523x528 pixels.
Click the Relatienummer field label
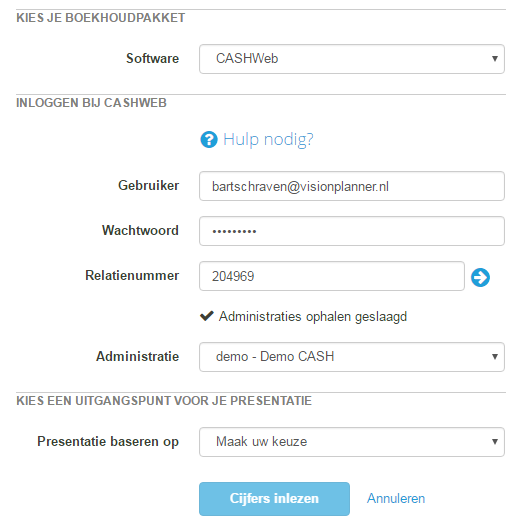[132, 275]
